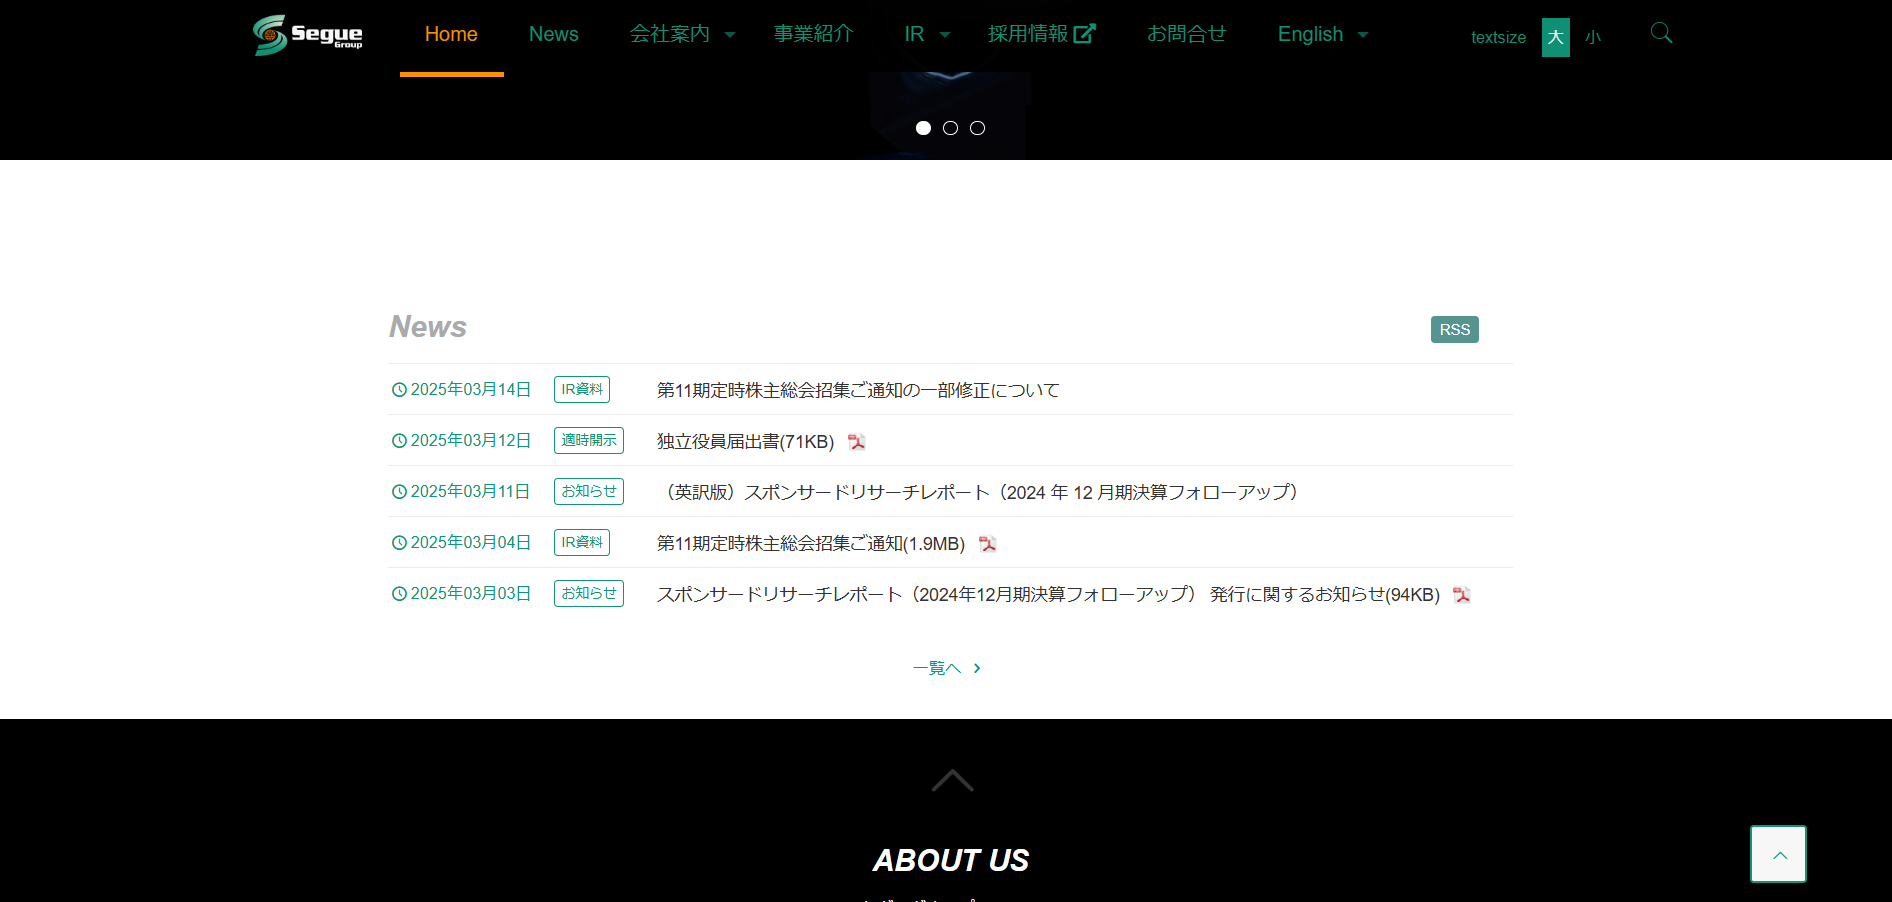The image size is (1892, 902).
Task: Click the scroll-to-top arrow button
Action: point(1778,854)
